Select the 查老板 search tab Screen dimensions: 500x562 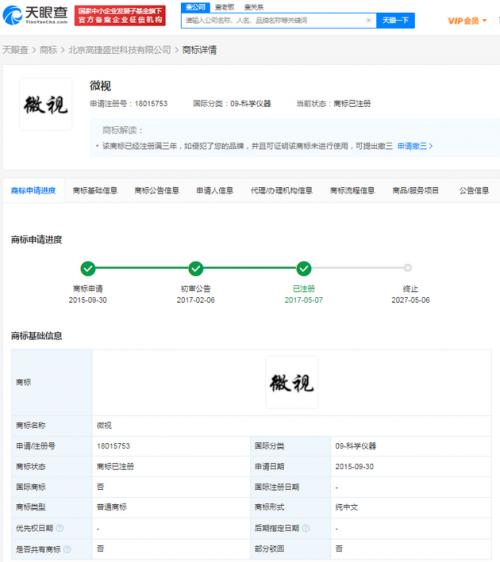click(224, 7)
